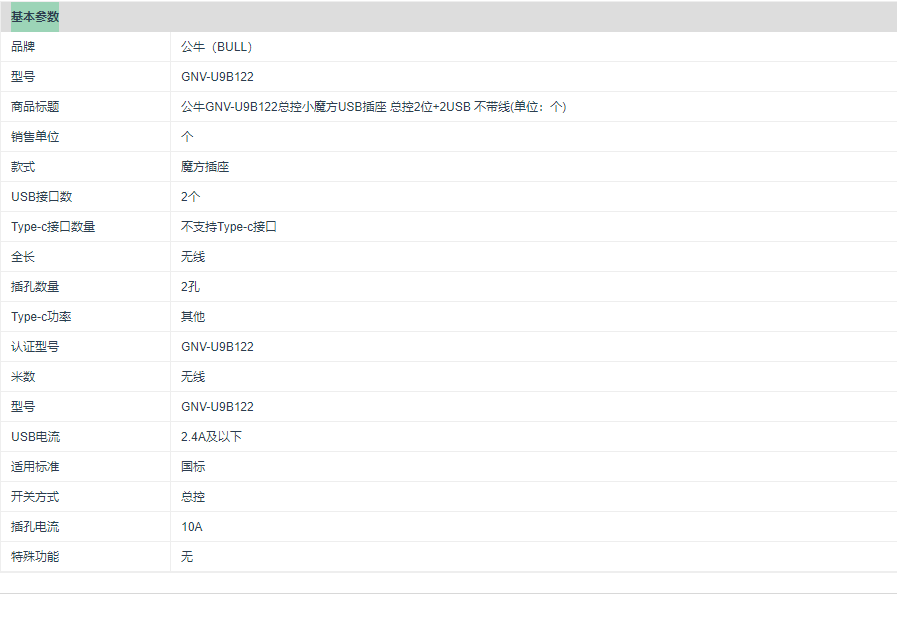The height and width of the screenshot is (617, 897).
Task: Select the USB接口数 label
Action: (x=41, y=197)
